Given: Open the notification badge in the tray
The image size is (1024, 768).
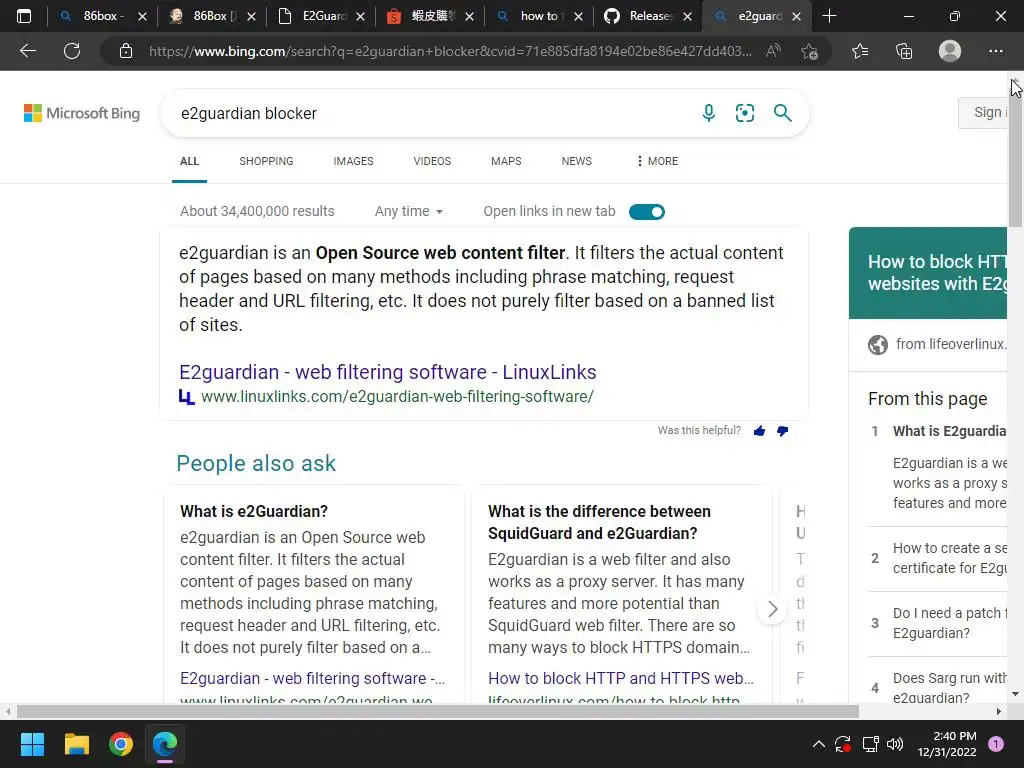Looking at the screenshot, I should click(x=996, y=744).
